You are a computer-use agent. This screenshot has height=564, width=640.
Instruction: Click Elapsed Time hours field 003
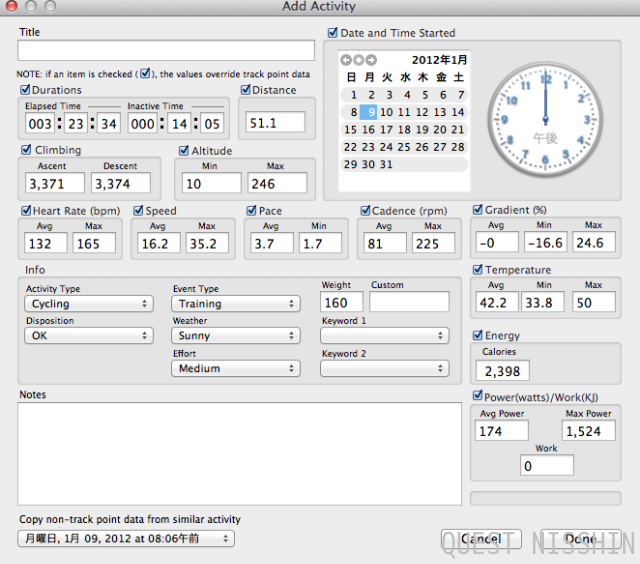(40, 123)
